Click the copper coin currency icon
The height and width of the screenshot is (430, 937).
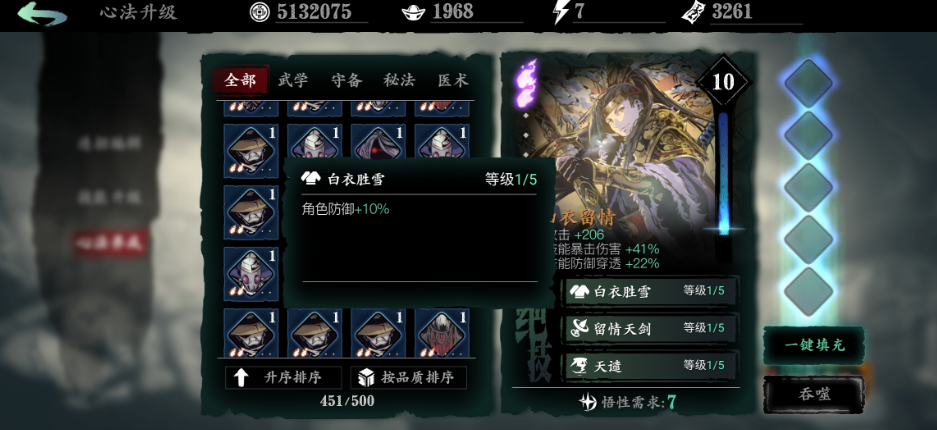[x=259, y=12]
